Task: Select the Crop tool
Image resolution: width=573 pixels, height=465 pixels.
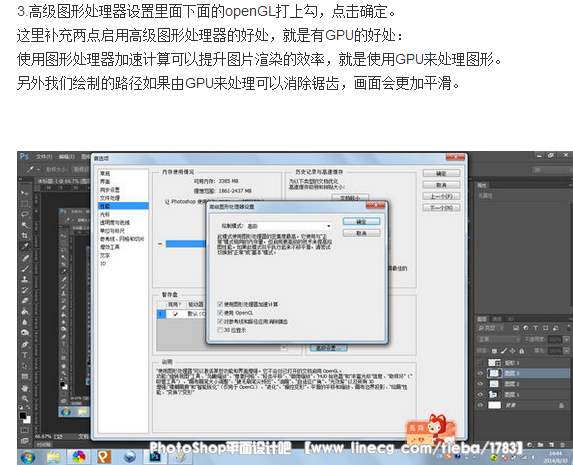Action: (24, 235)
